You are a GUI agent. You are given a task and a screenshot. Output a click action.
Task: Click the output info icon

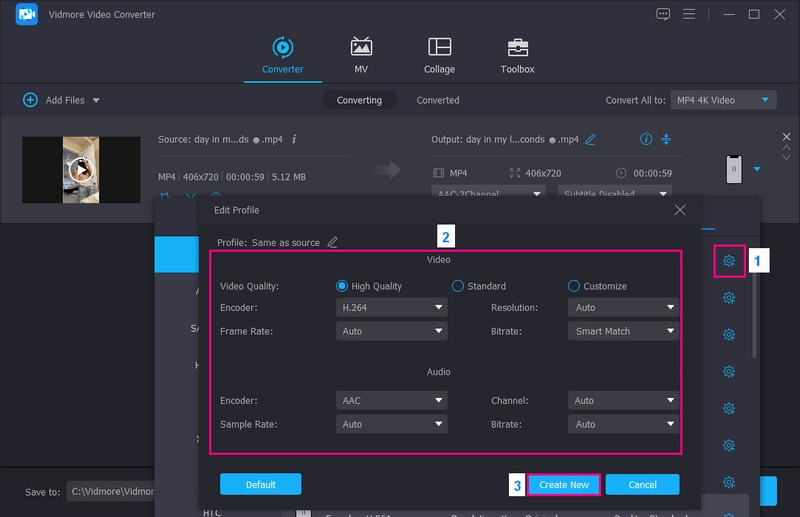click(x=646, y=139)
